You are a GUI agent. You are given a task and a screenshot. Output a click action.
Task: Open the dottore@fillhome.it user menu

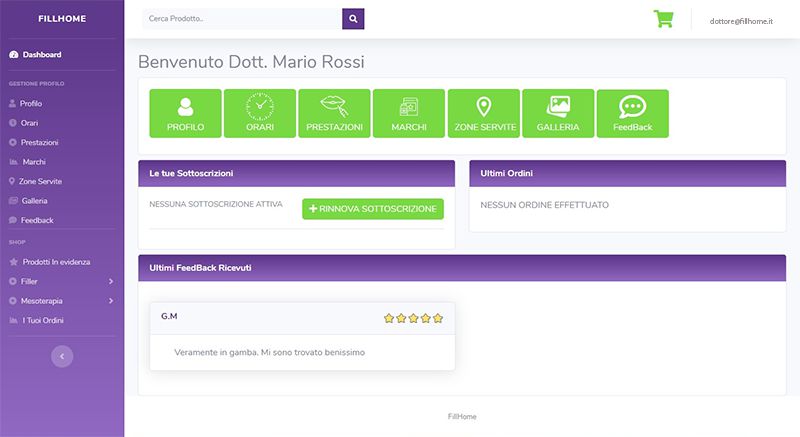pyautogui.click(x=741, y=20)
